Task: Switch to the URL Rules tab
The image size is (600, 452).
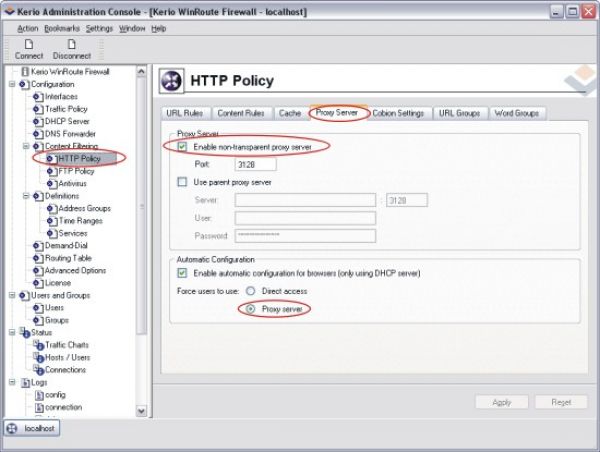Action: [x=185, y=113]
